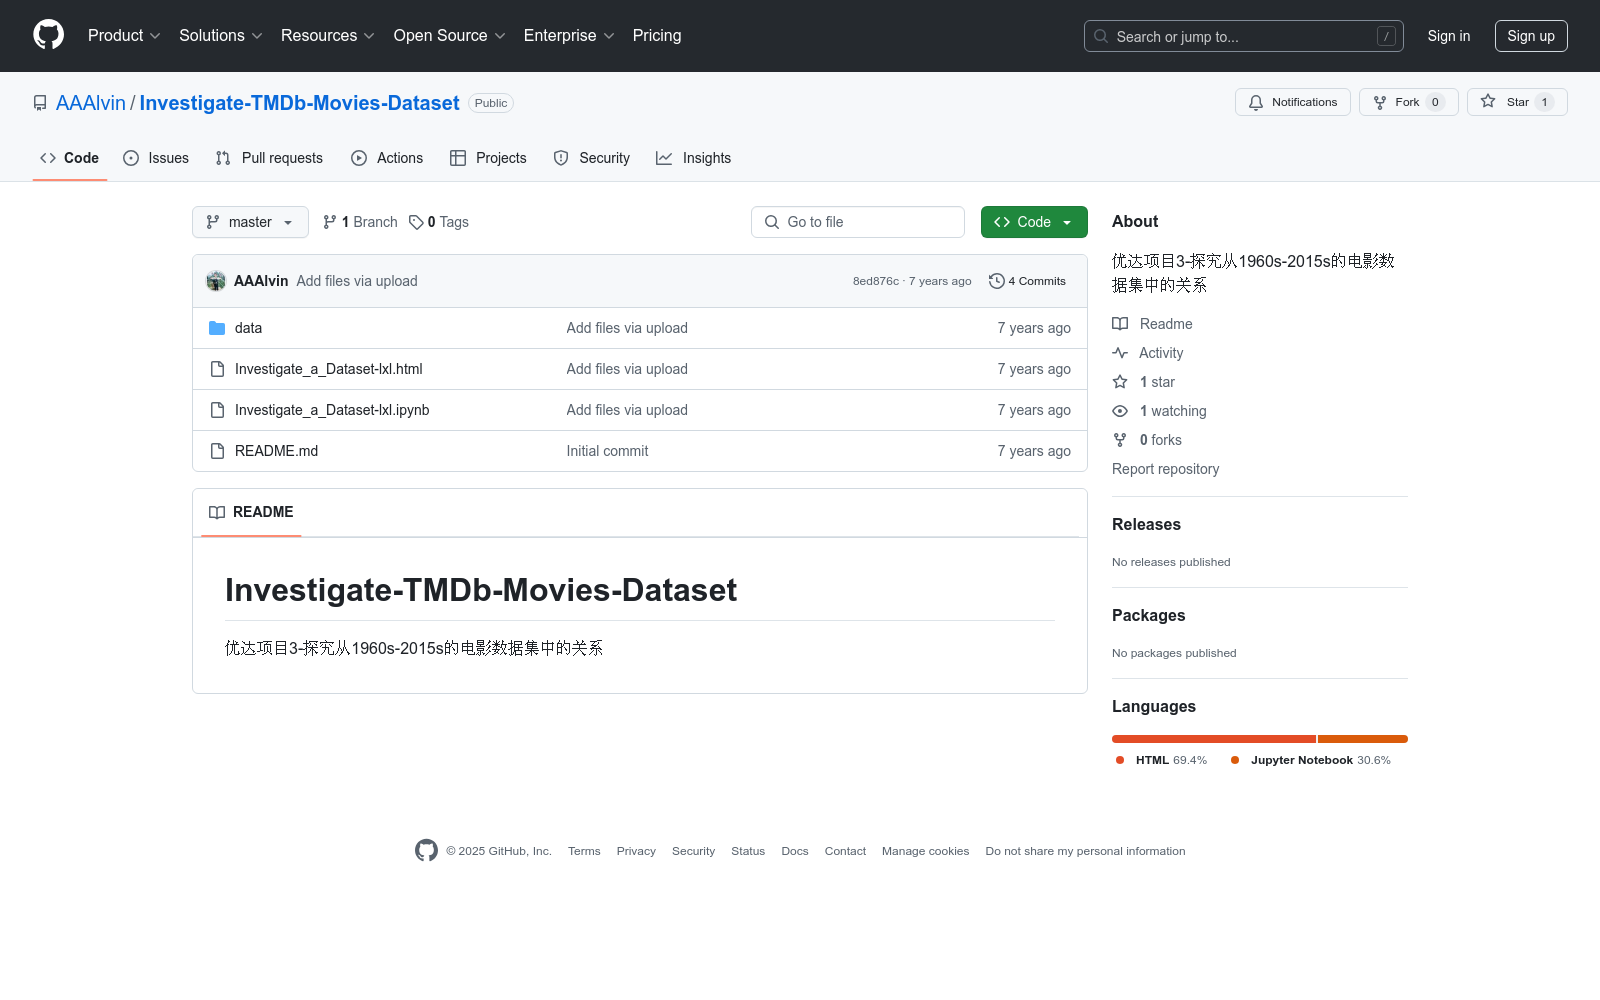Click the data folder icon
Viewport: 1600px width, 1000px height.
pos(217,328)
